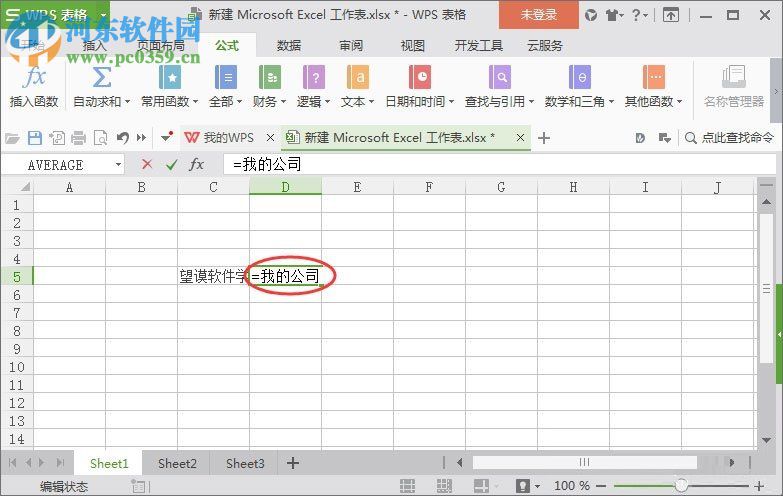Click the 自动求和 (AutoSum) sigma icon
The image size is (783, 496).
pos(101,77)
